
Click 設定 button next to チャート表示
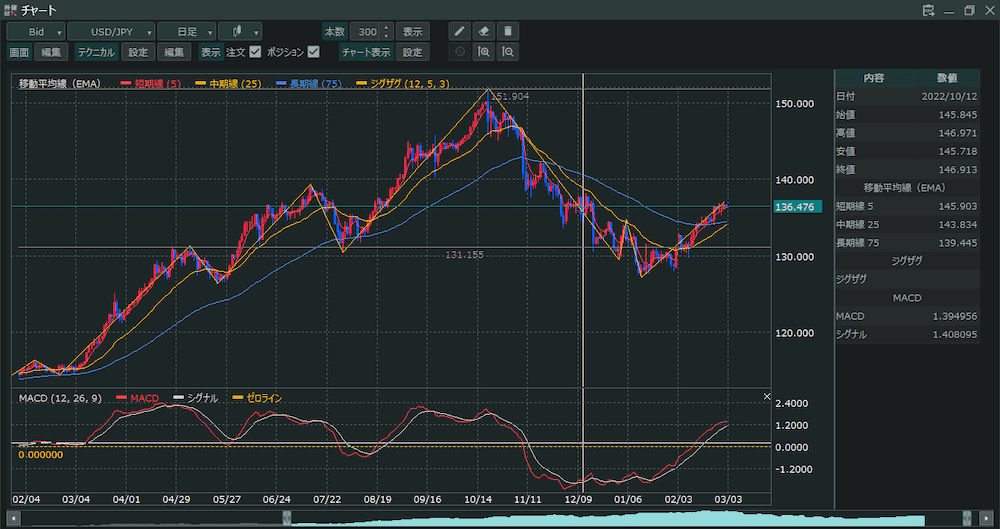click(x=413, y=52)
